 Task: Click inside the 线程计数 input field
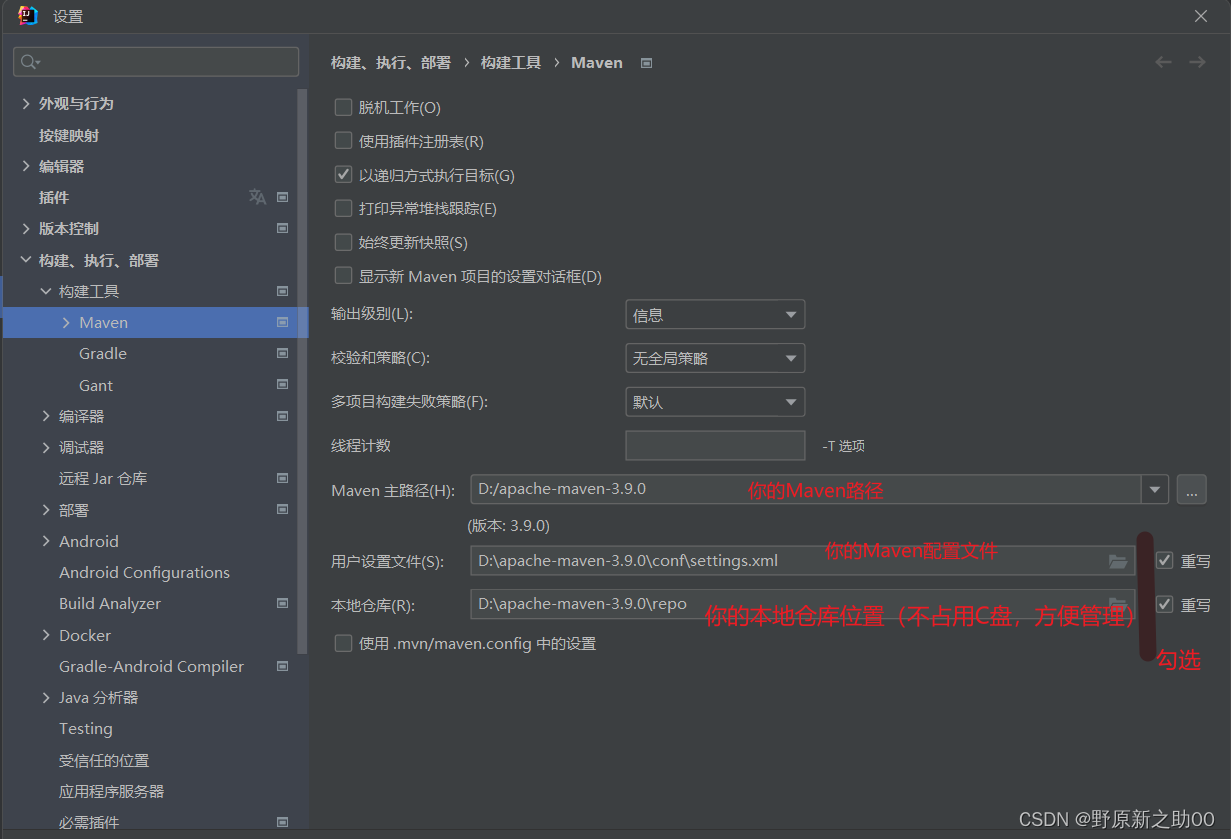coord(714,445)
